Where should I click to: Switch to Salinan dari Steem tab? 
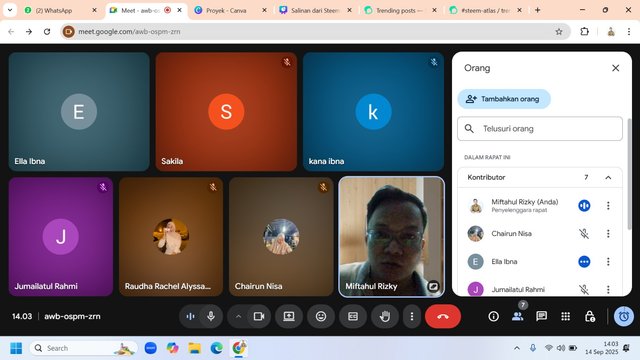click(315, 11)
